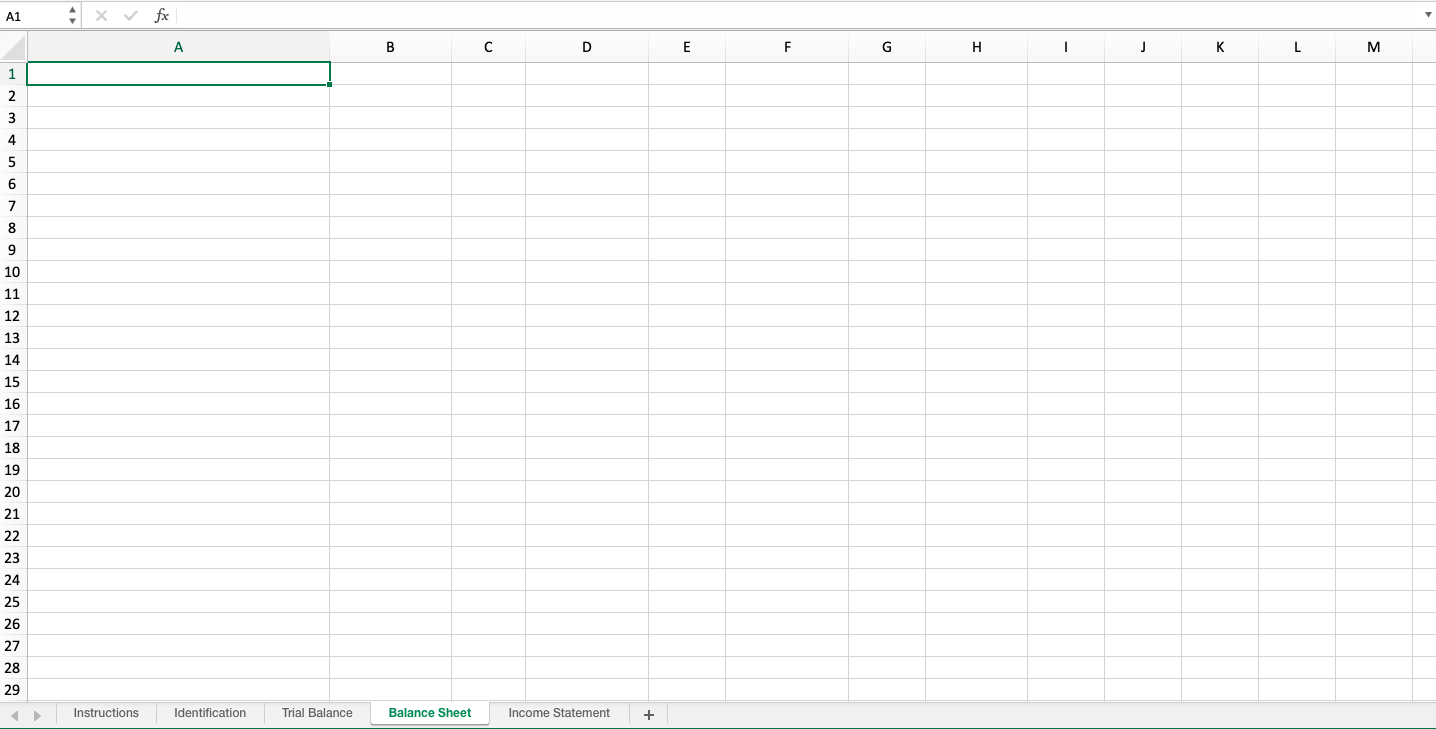Image resolution: width=1436 pixels, height=729 pixels.
Task: Click the checkmark enter icon beside formula bar
Action: pos(130,15)
